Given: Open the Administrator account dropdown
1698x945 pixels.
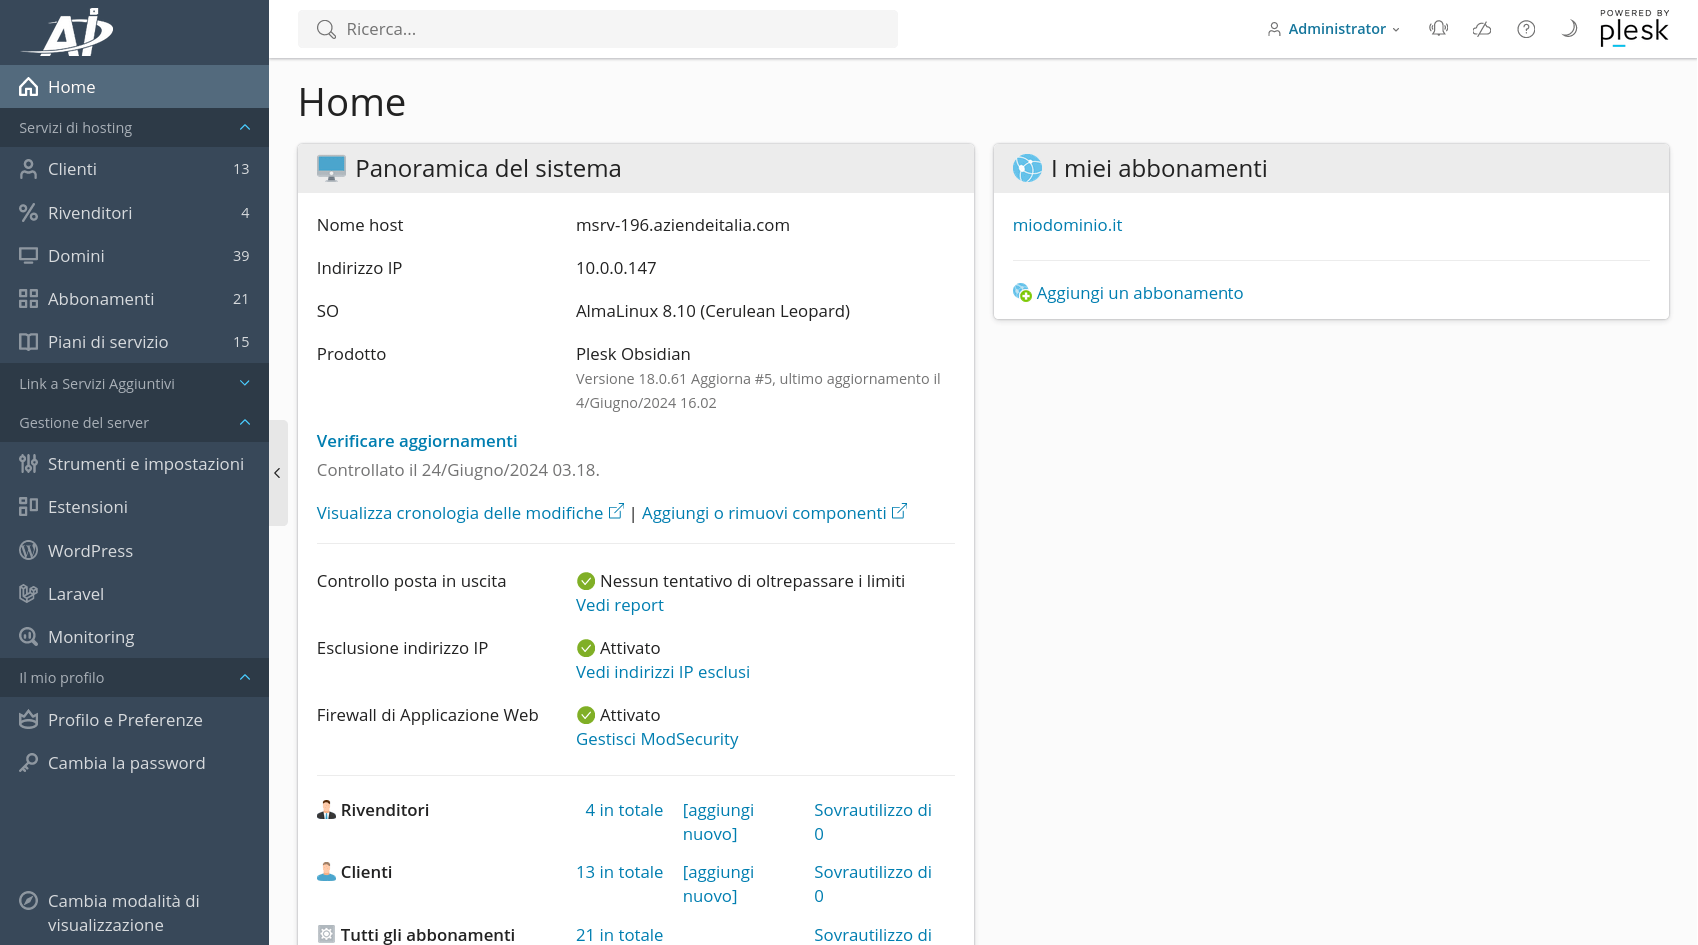Looking at the screenshot, I should point(1334,29).
